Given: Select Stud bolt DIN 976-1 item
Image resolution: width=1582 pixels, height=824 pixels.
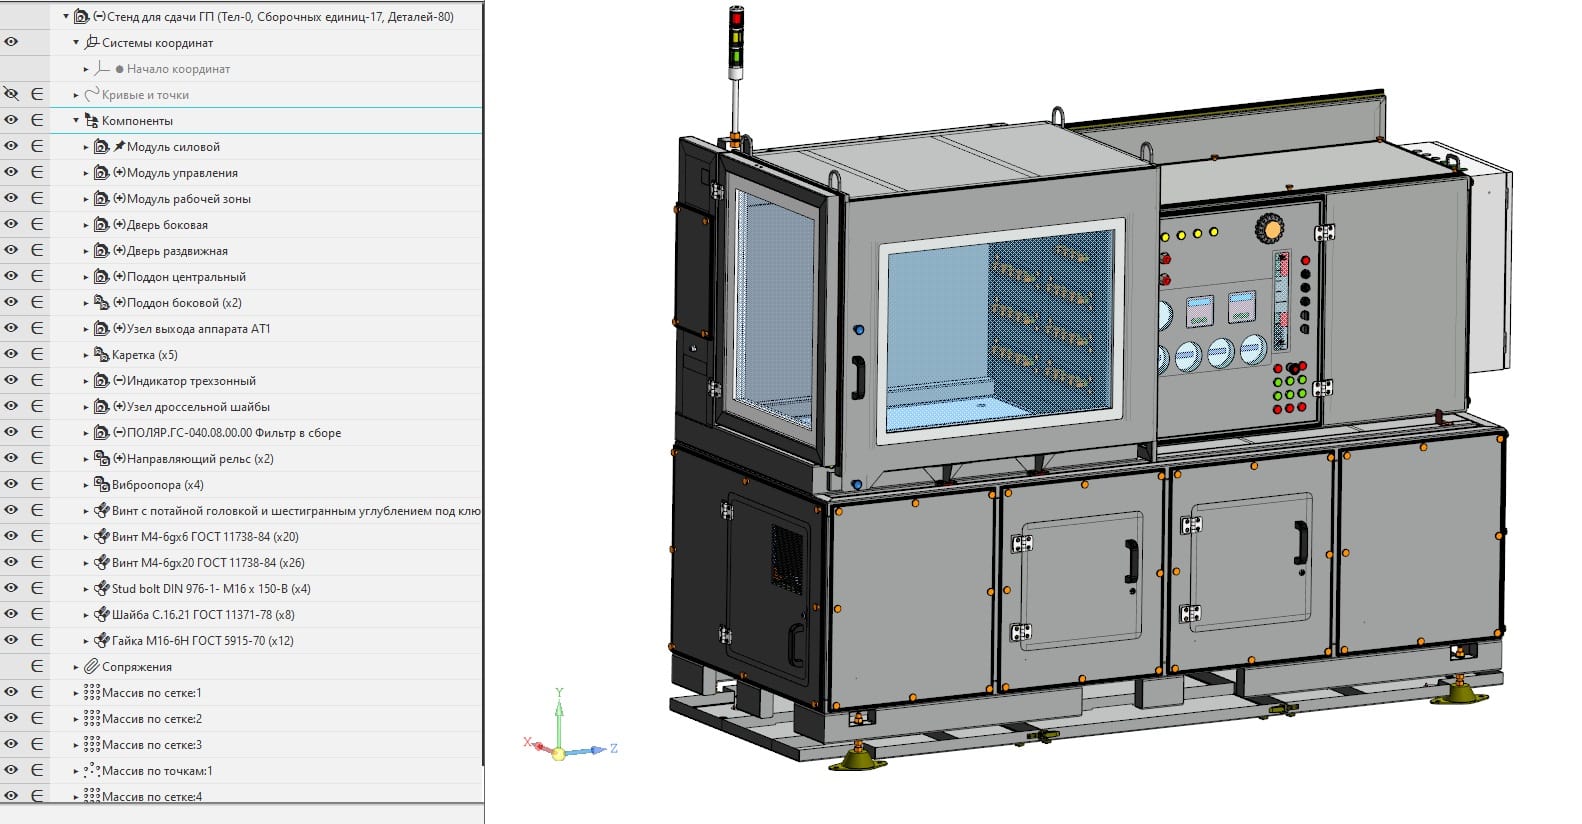Looking at the screenshot, I should 210,589.
